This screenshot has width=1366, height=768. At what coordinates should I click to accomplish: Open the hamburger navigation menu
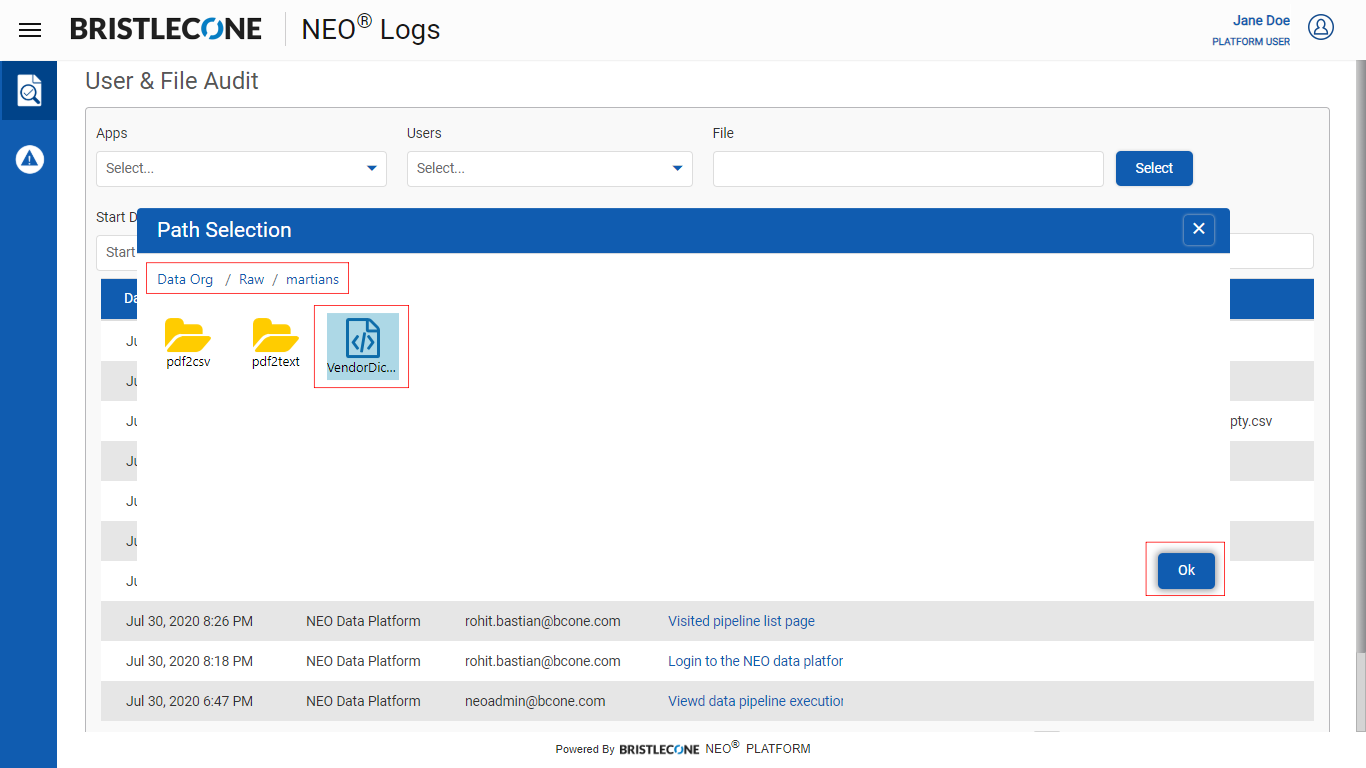30,30
